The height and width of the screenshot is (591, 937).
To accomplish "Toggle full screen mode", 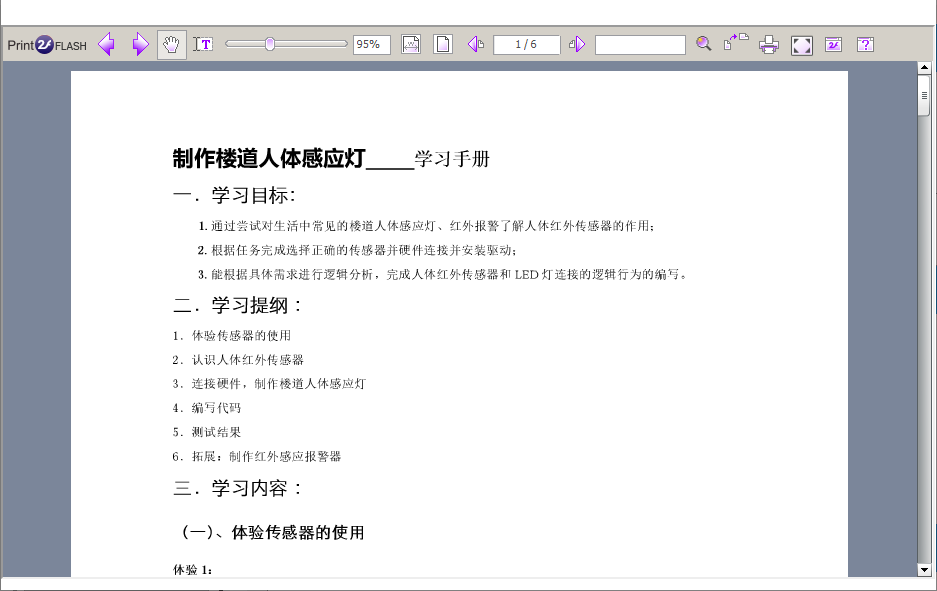I will 801,45.
